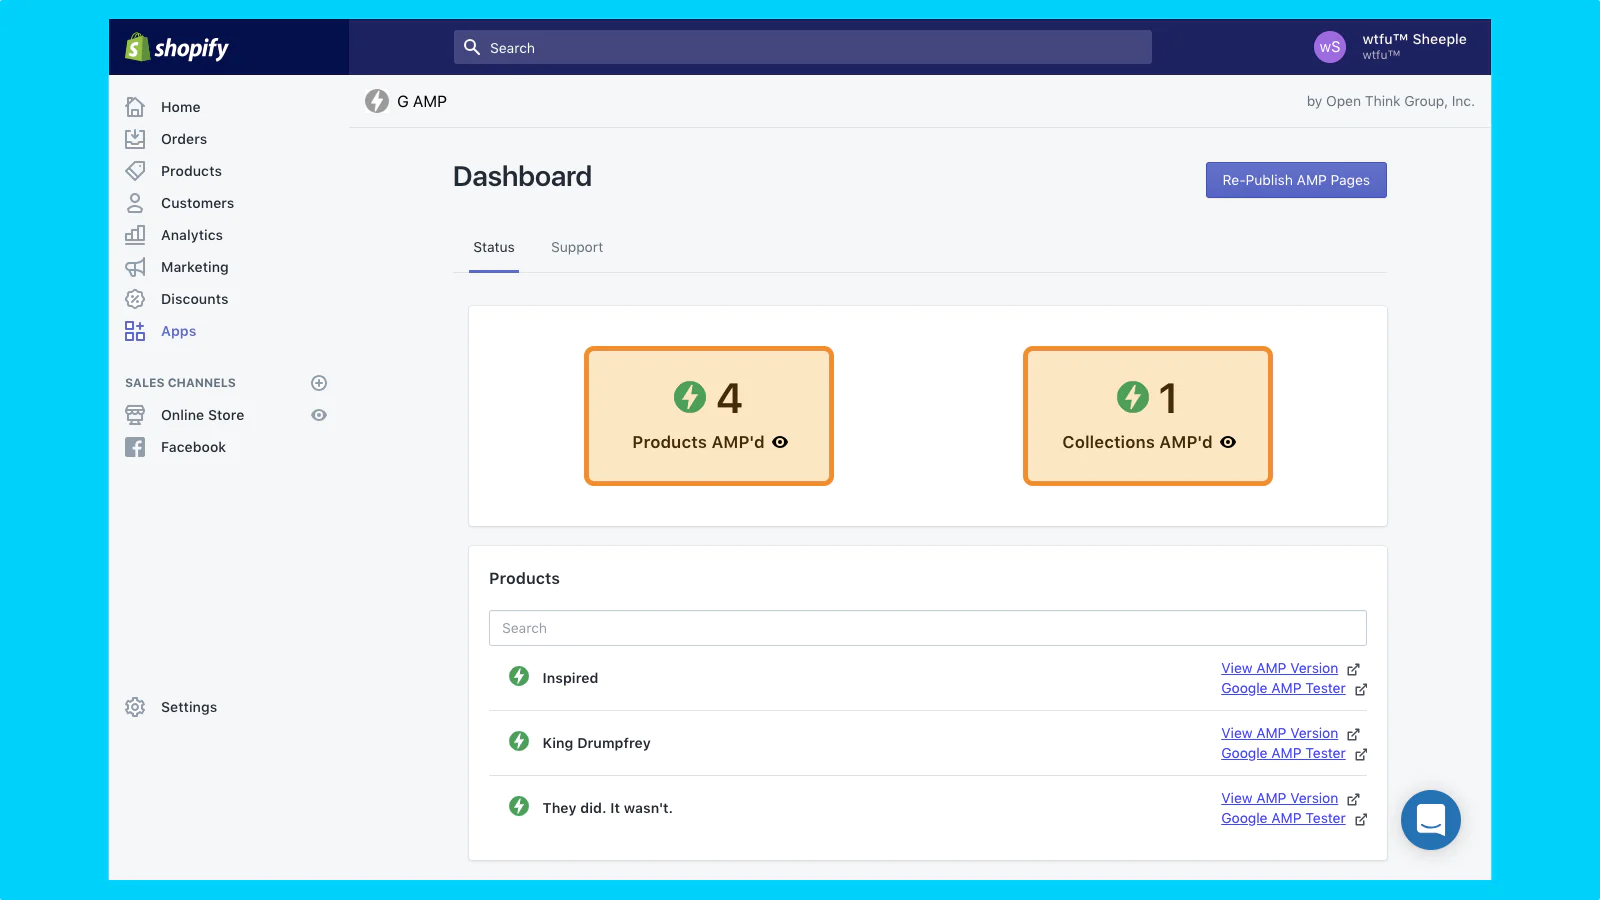Click external-link icon for Inspired Google AMP Tester
Image resolution: width=1600 pixels, height=900 pixels.
click(x=1361, y=689)
